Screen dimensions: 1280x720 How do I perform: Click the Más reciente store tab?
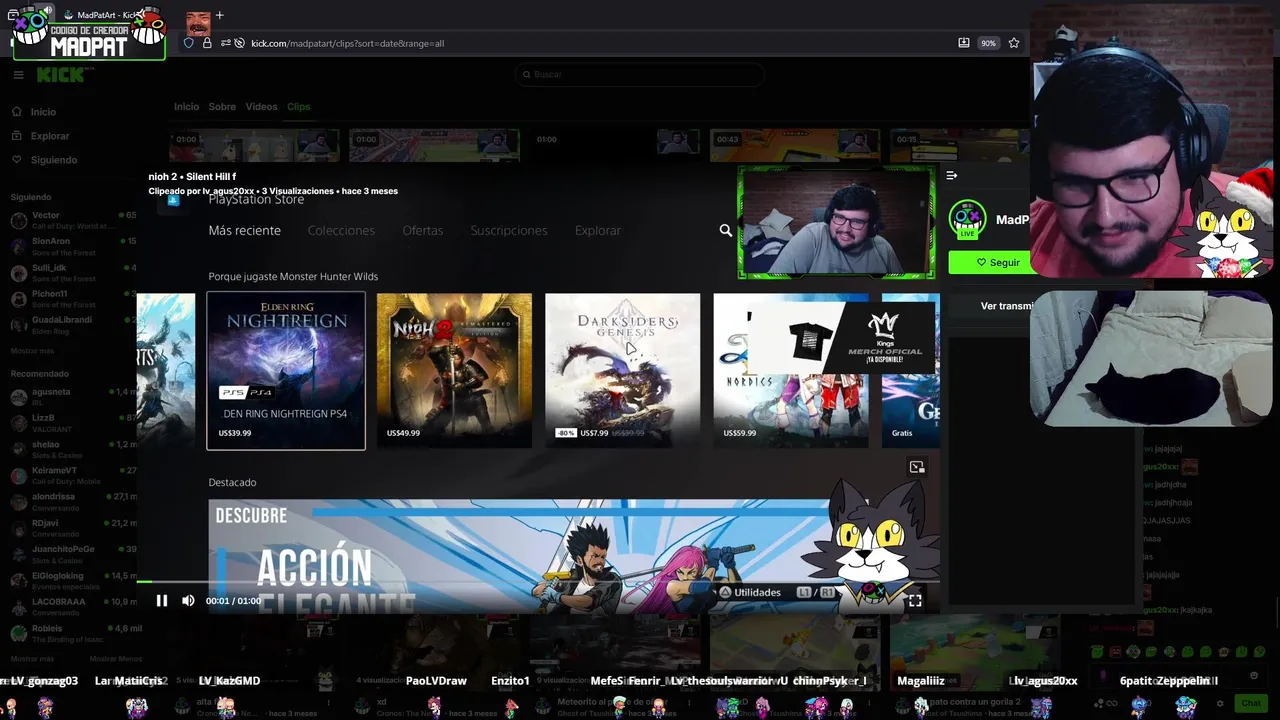pyautogui.click(x=244, y=231)
